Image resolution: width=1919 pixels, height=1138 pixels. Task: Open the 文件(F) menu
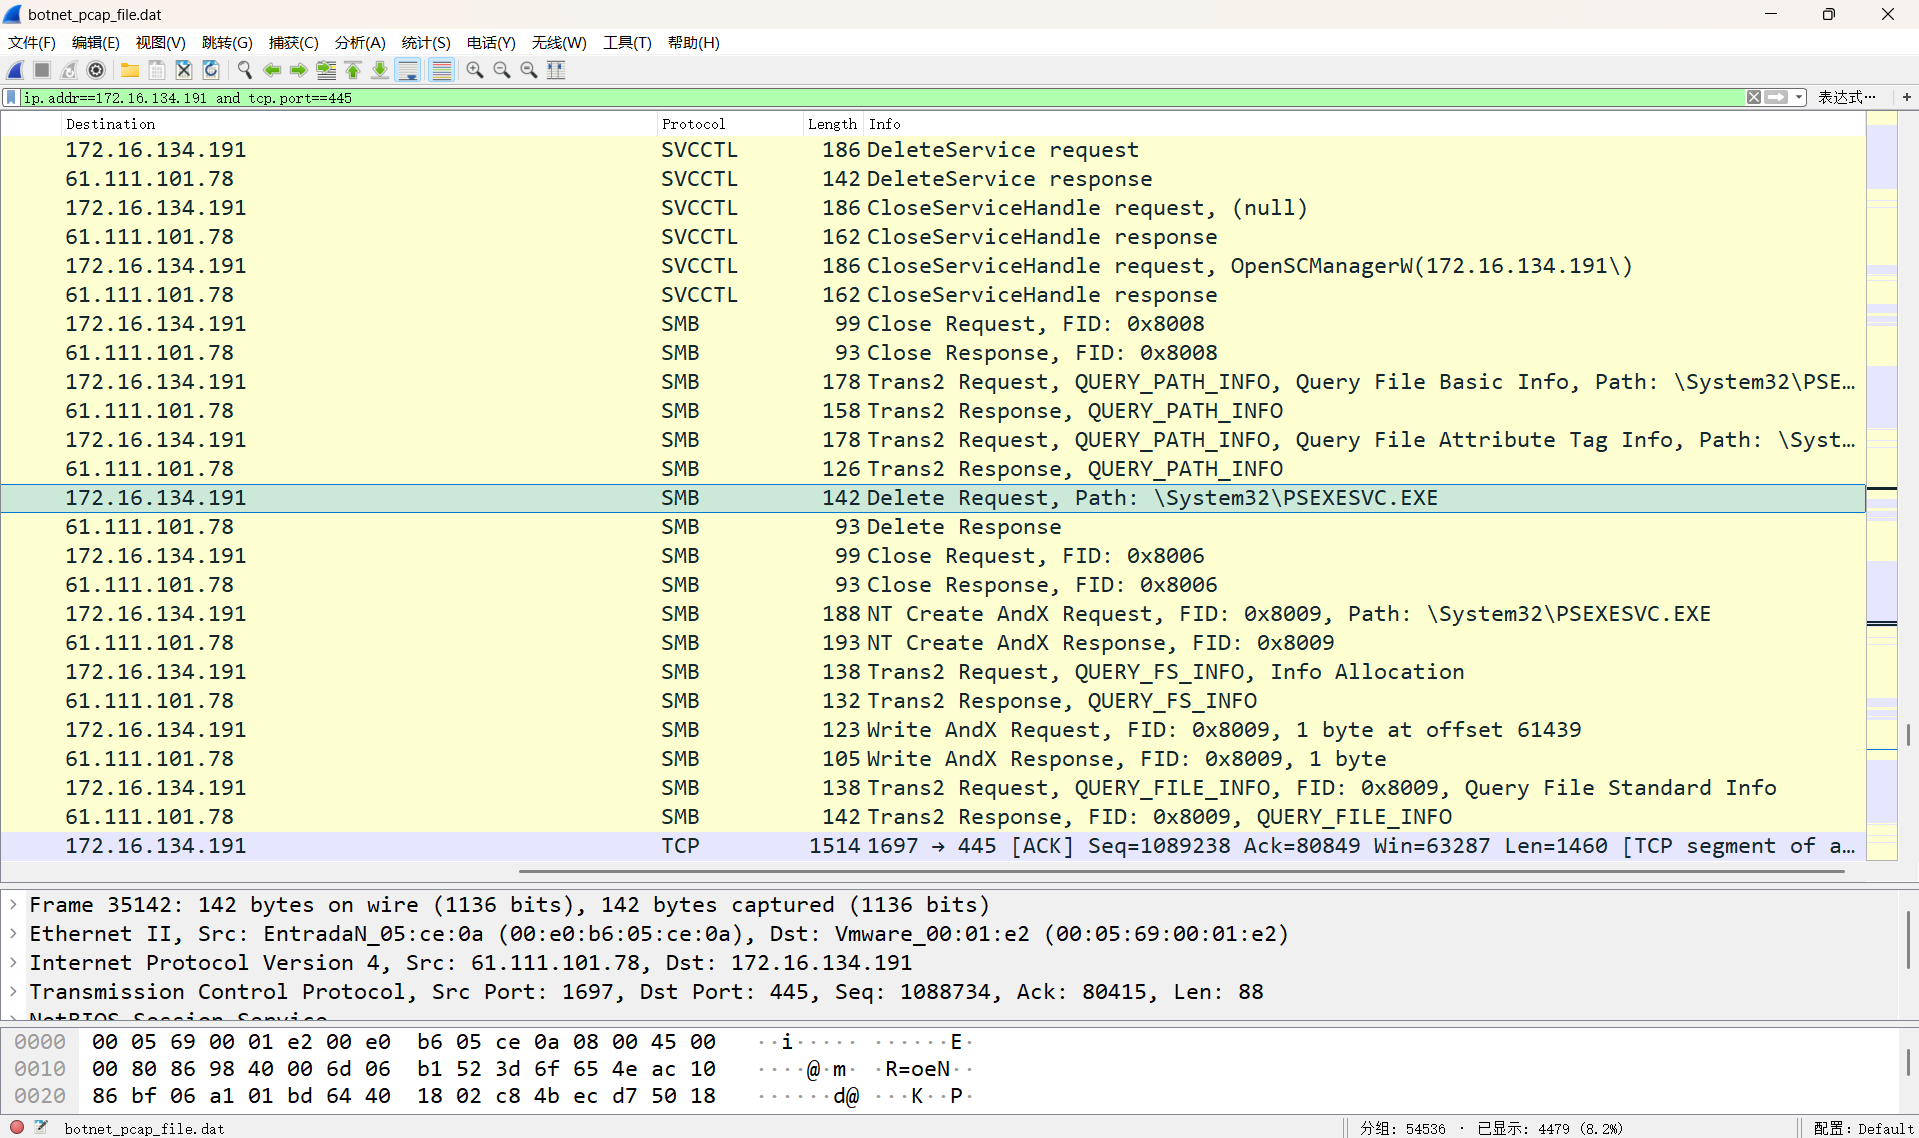(x=32, y=43)
